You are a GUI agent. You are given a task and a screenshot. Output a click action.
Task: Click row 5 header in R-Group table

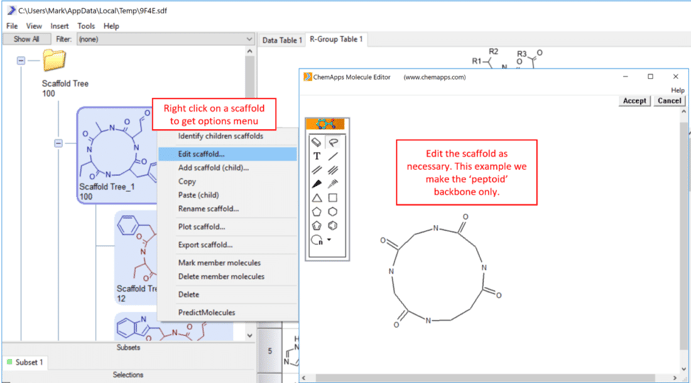[270, 351]
